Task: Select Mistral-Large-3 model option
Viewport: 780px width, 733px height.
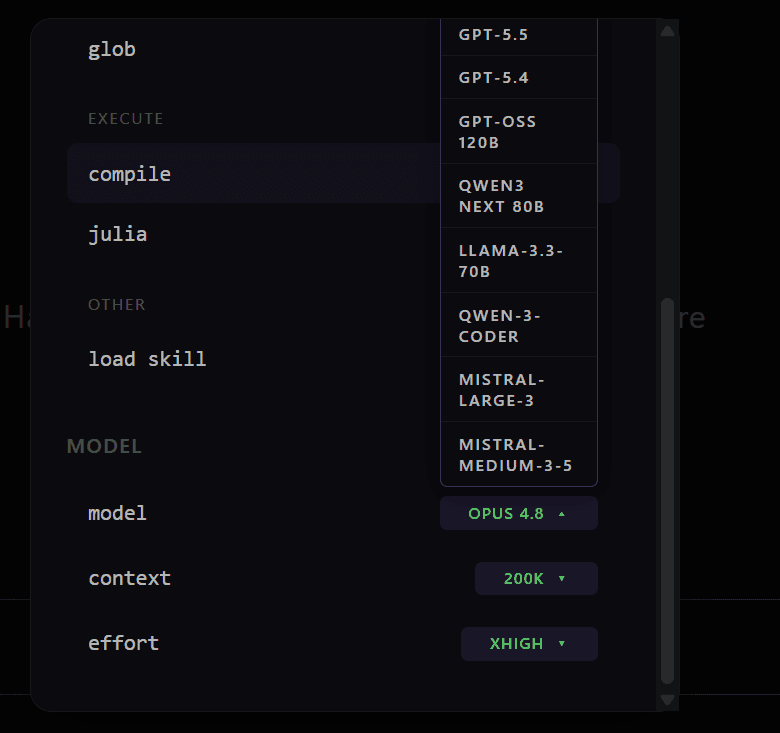Action: click(x=519, y=389)
